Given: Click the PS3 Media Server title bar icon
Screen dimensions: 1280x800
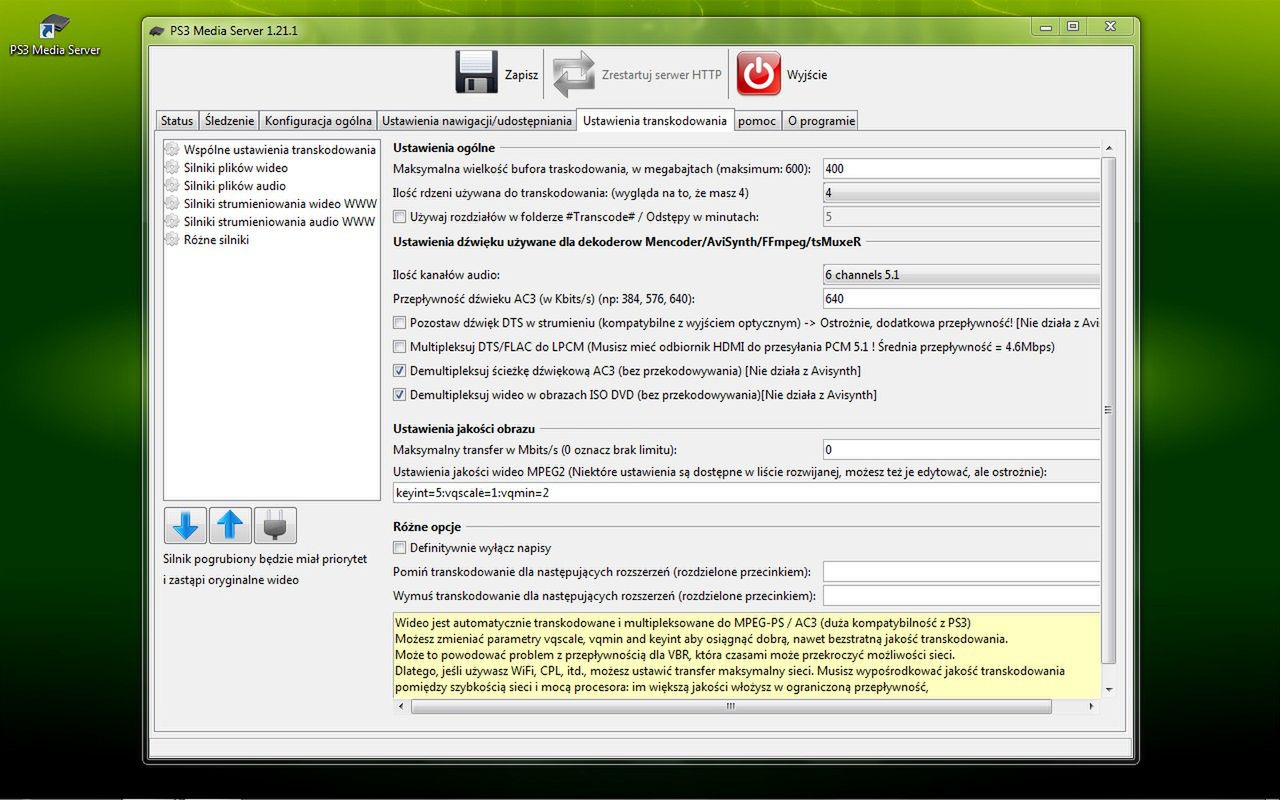Looking at the screenshot, I should 157,31.
